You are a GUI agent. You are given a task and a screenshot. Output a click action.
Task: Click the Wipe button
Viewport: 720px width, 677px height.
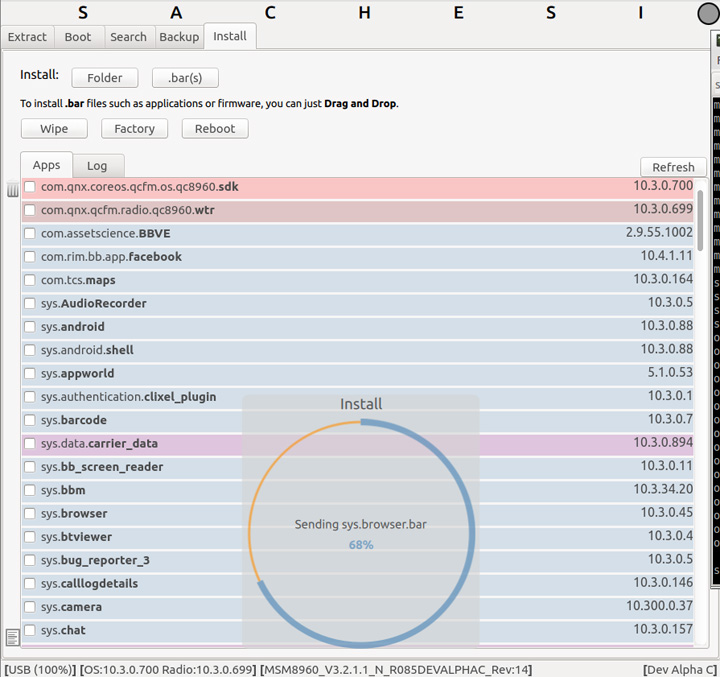(x=54, y=129)
